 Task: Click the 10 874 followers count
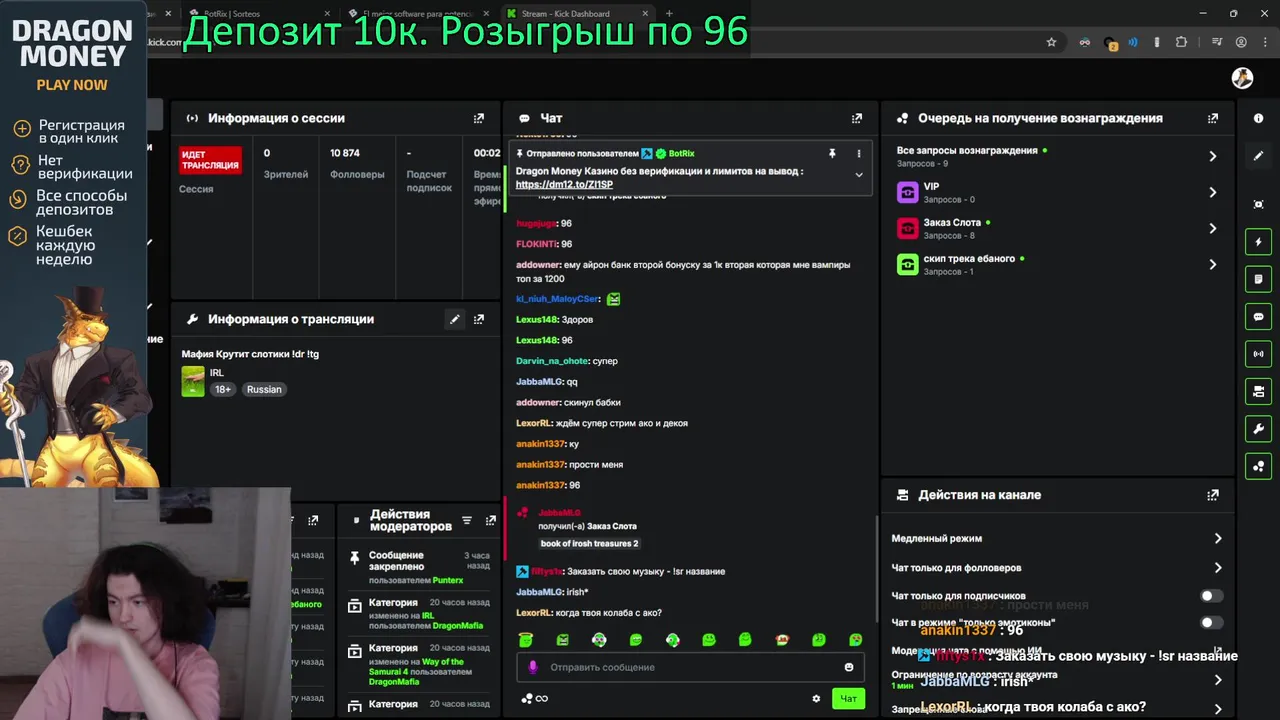[x=345, y=153]
